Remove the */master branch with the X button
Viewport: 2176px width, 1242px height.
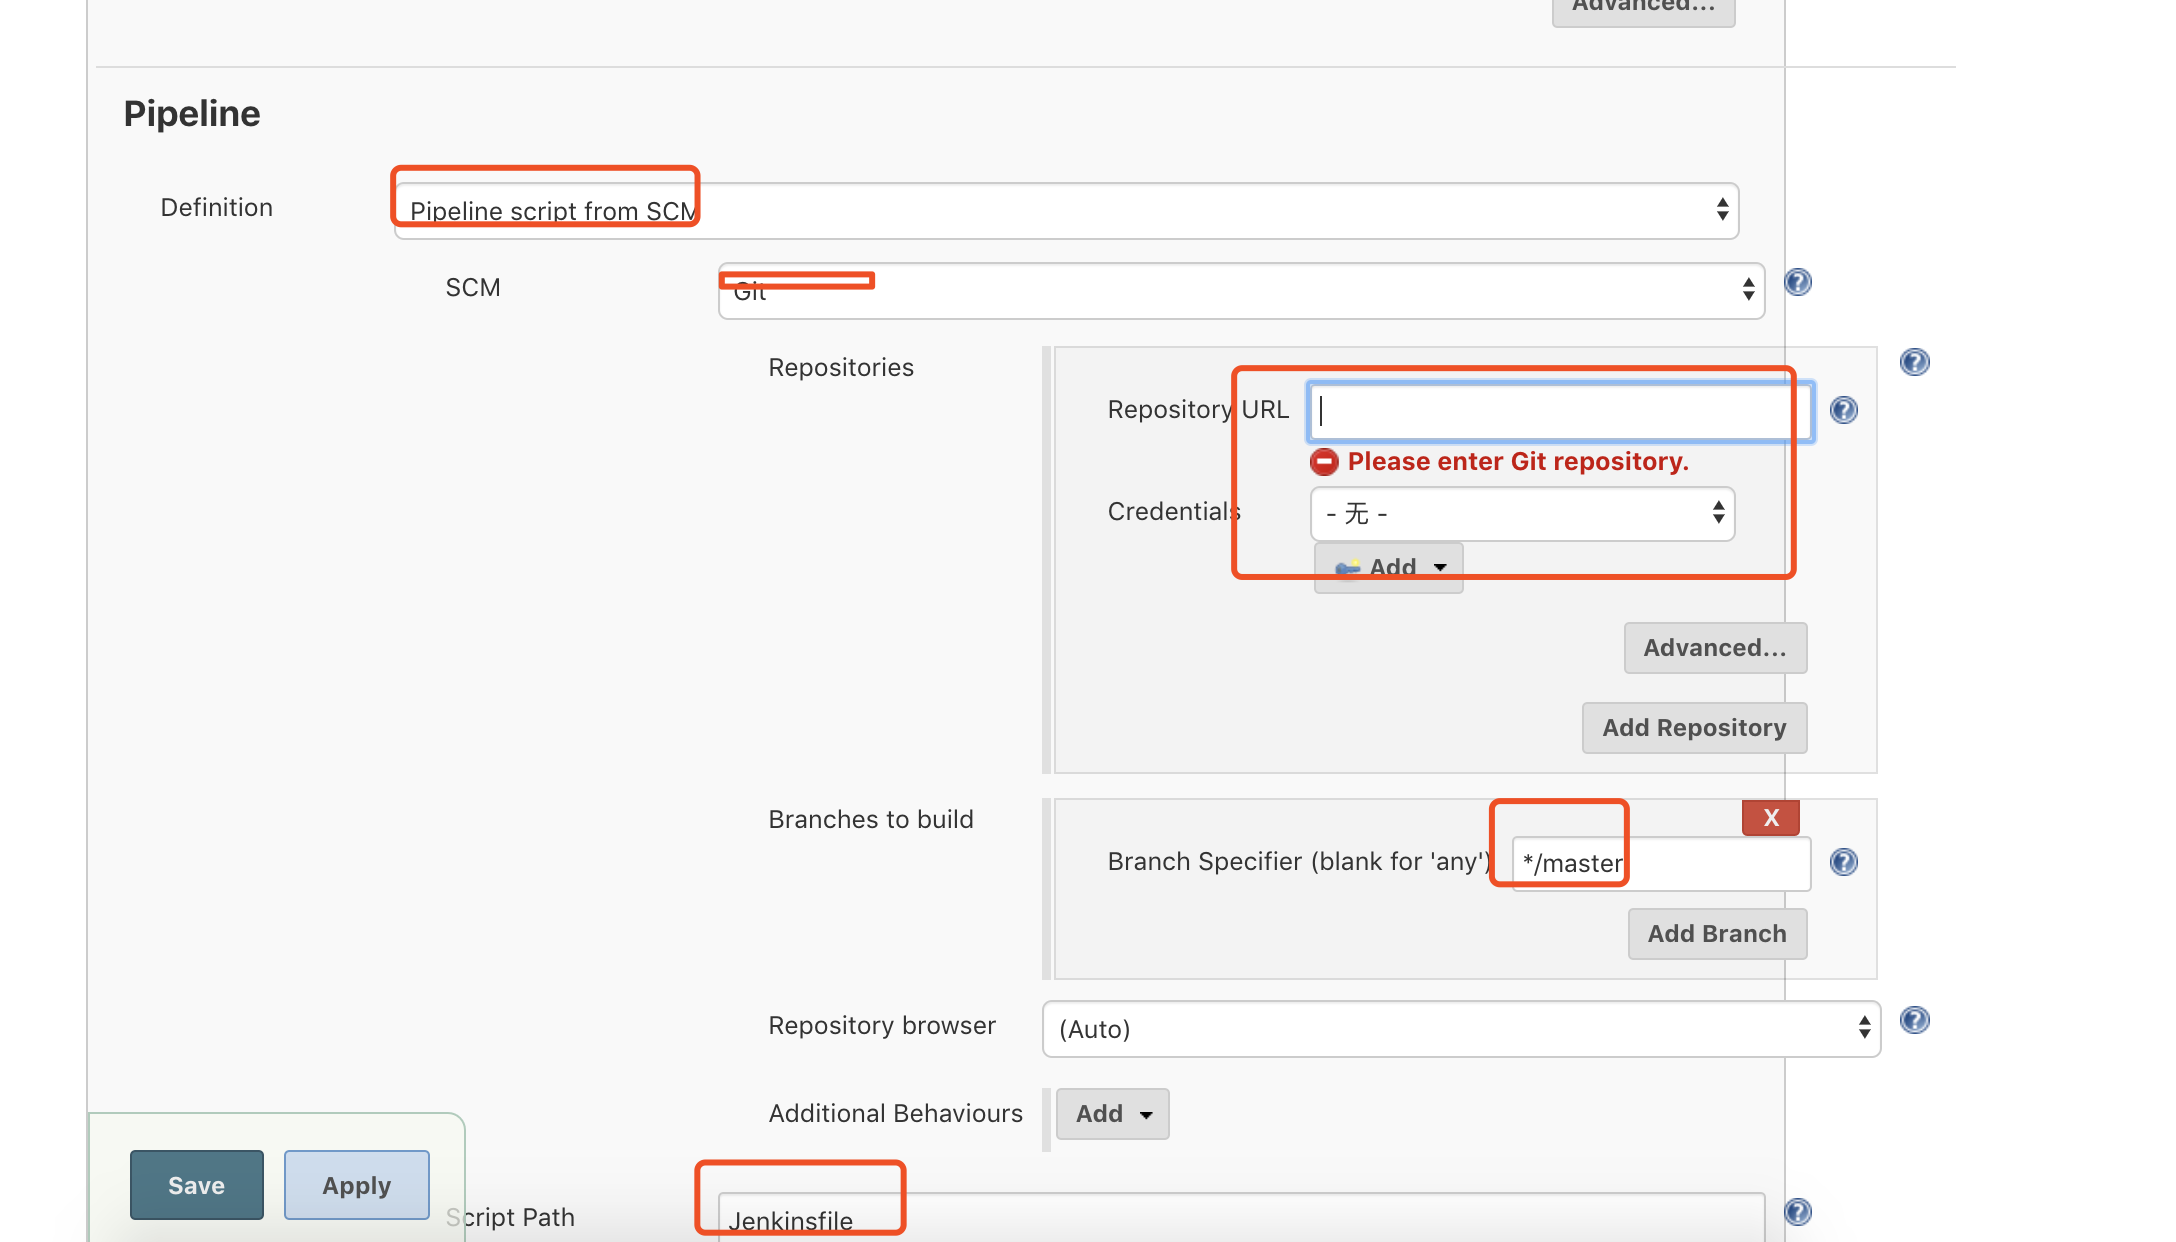click(x=1770, y=817)
